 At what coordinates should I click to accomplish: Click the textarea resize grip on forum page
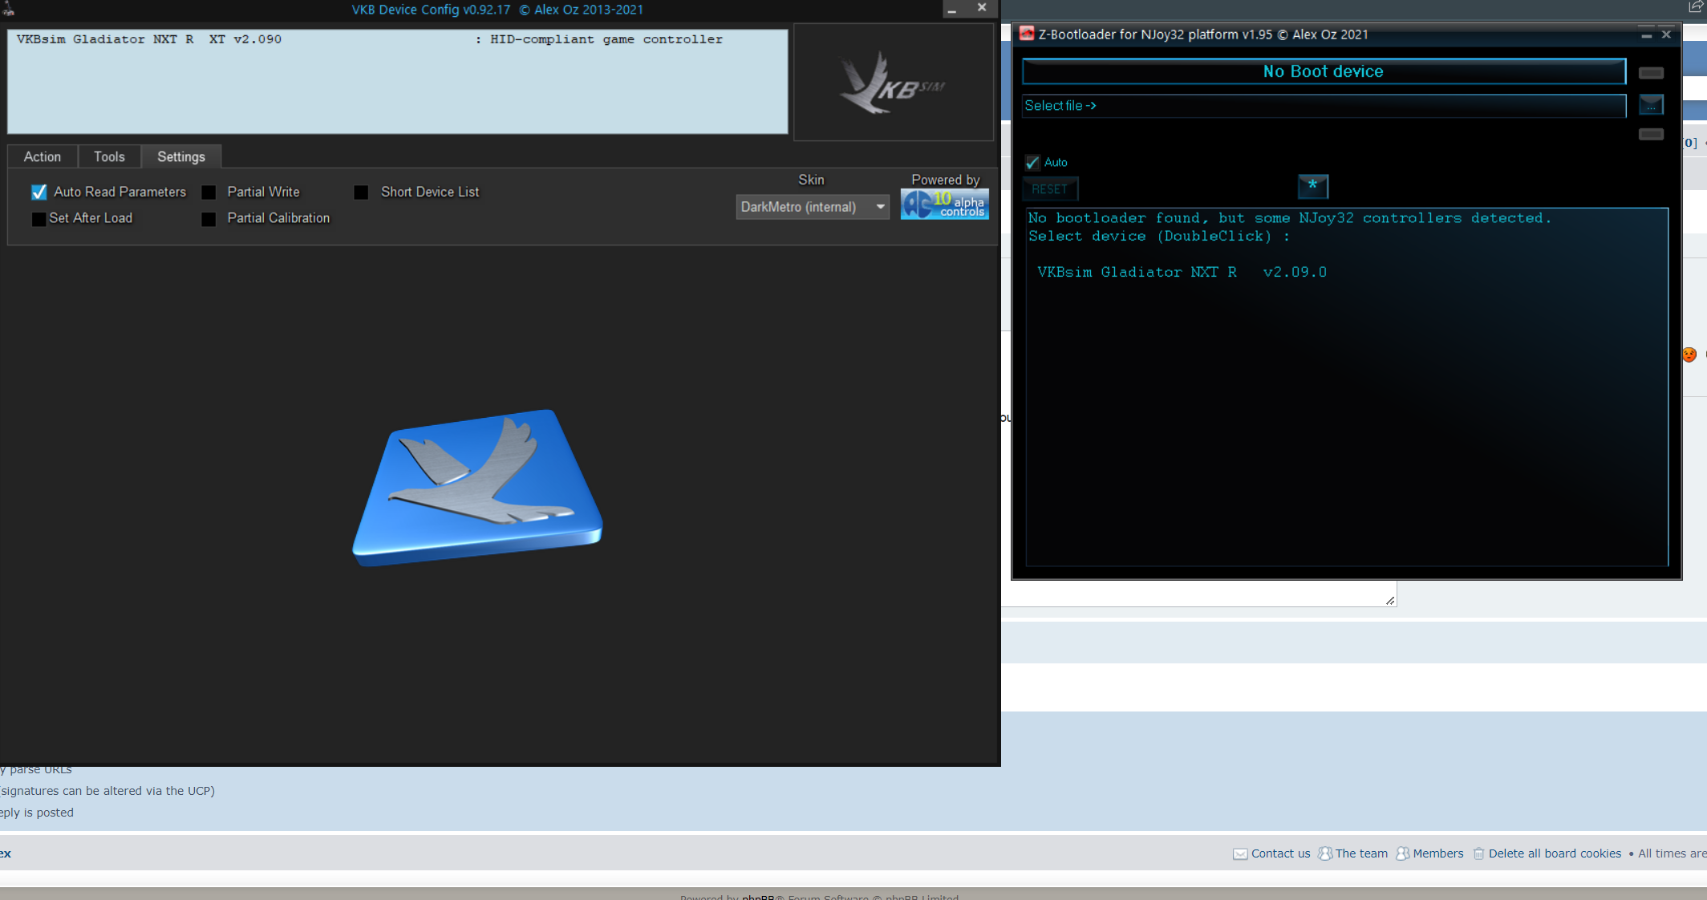[1390, 600]
